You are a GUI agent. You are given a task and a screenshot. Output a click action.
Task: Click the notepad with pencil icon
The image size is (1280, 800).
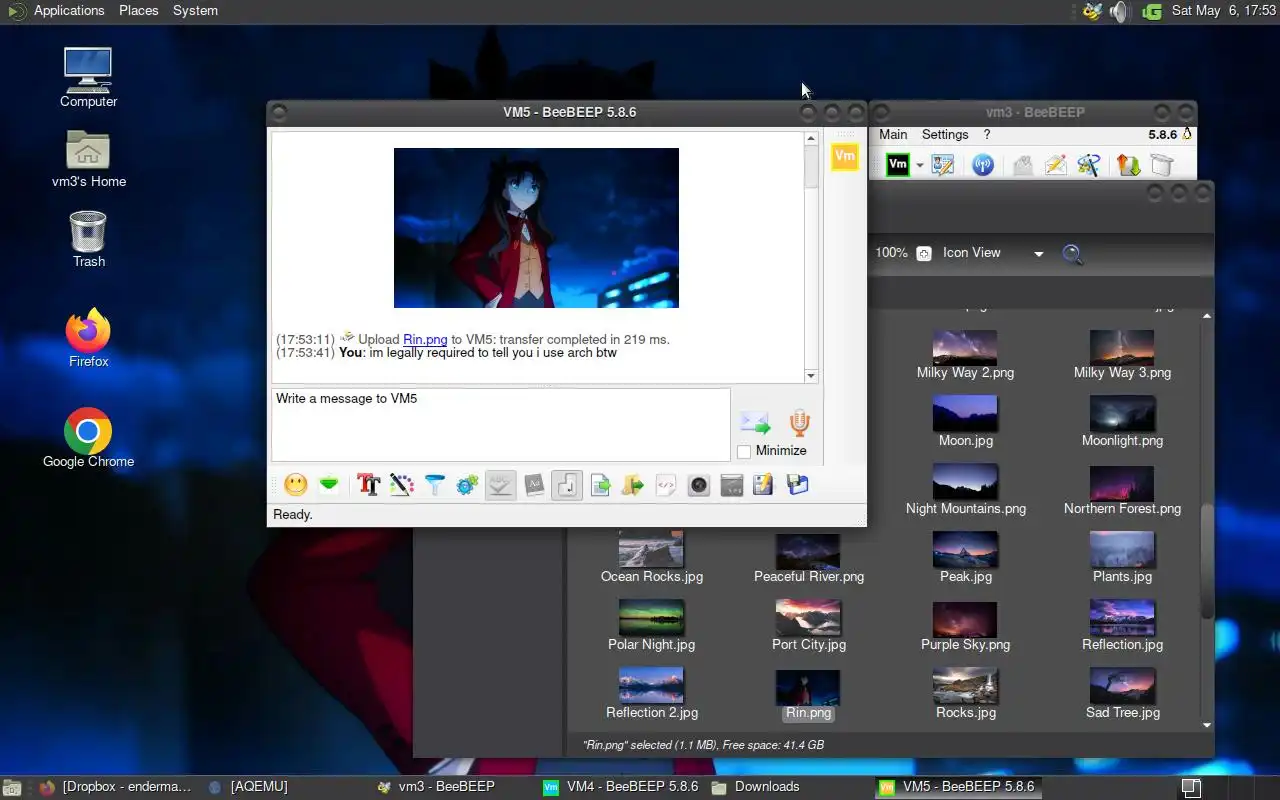tap(763, 485)
